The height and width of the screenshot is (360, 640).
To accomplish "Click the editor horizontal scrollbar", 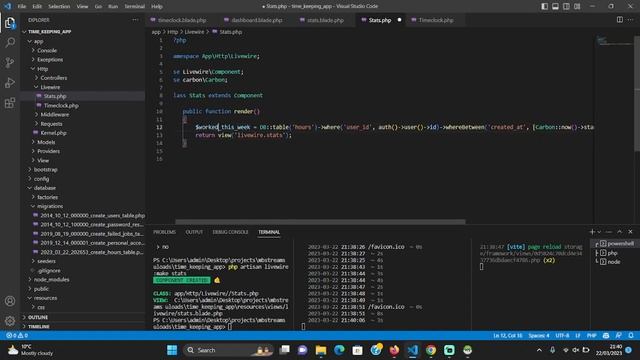I will 320,222.
